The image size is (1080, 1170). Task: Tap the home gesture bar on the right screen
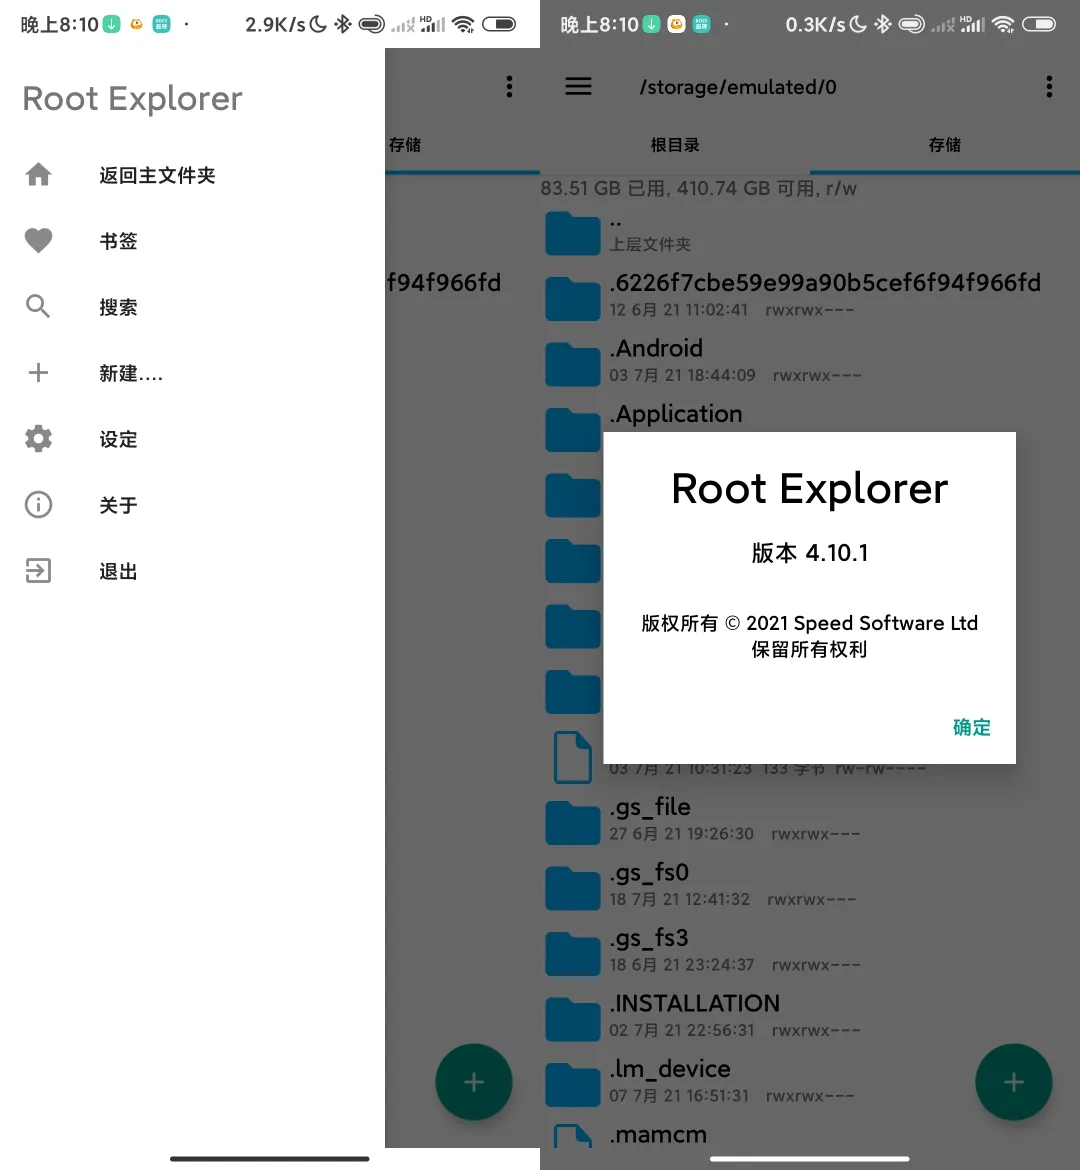(810, 1159)
